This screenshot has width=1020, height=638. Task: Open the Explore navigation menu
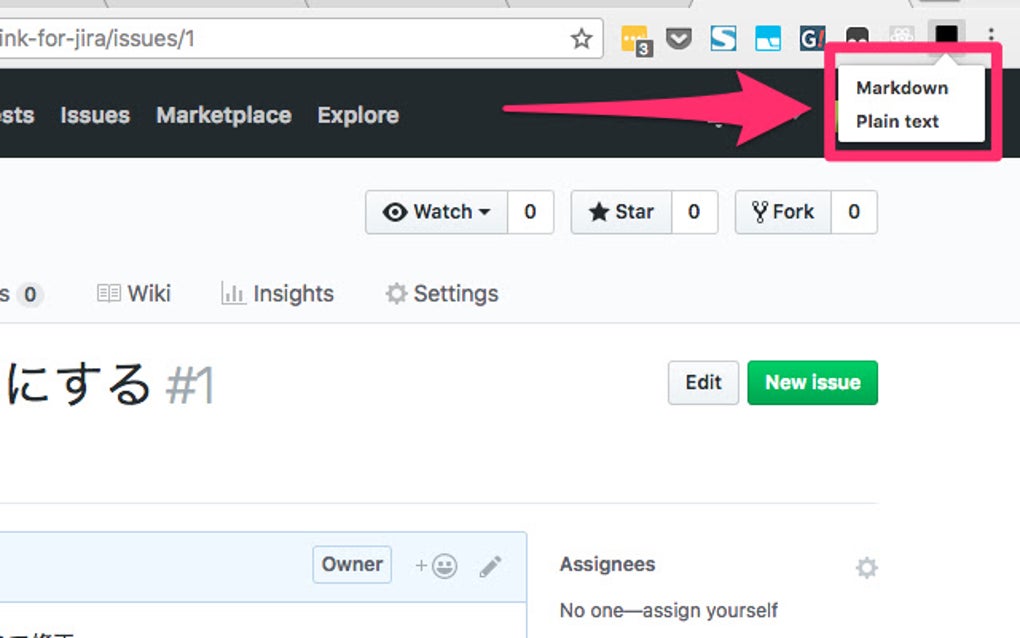(x=357, y=115)
